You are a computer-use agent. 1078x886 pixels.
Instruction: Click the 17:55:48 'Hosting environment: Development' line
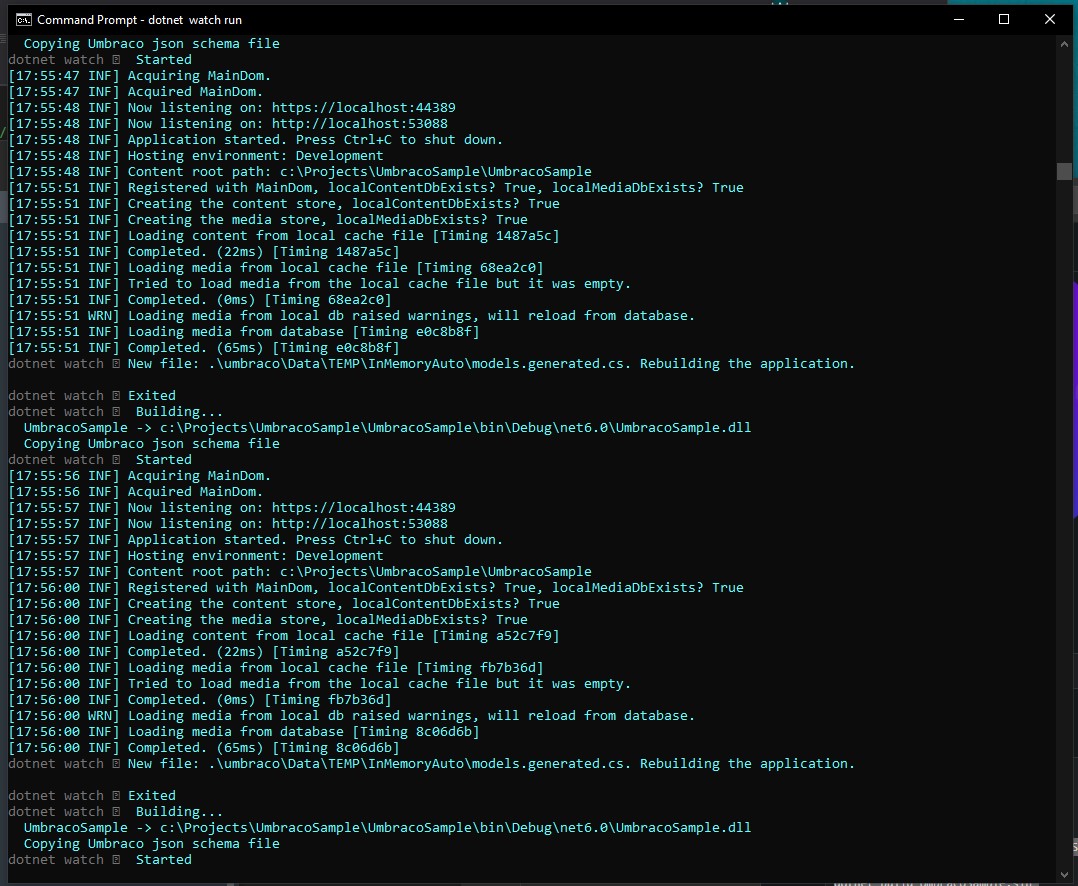coord(196,155)
